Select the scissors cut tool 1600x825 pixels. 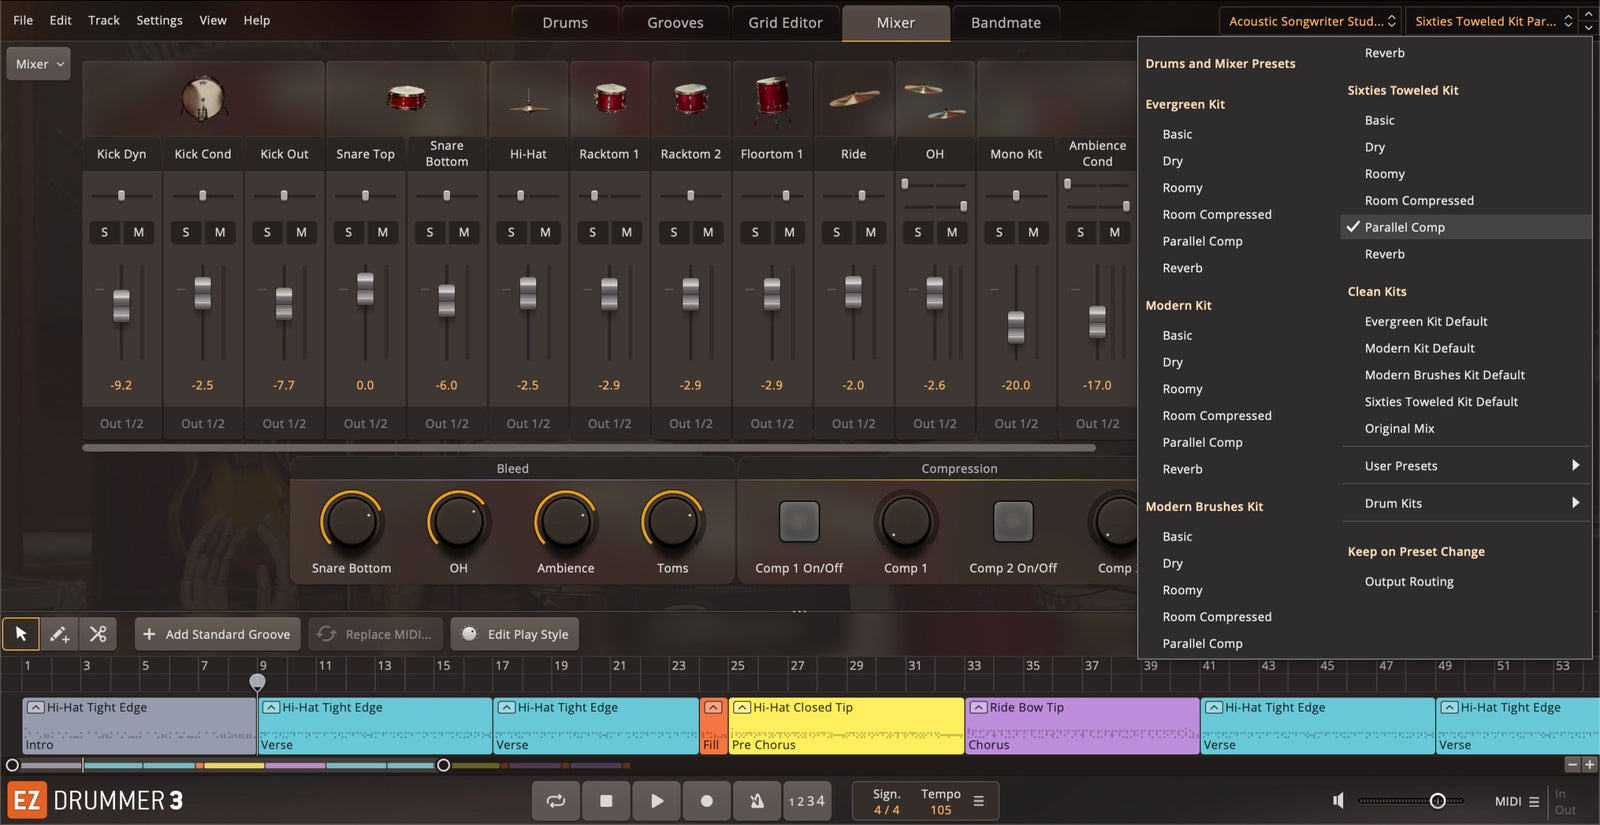98,634
